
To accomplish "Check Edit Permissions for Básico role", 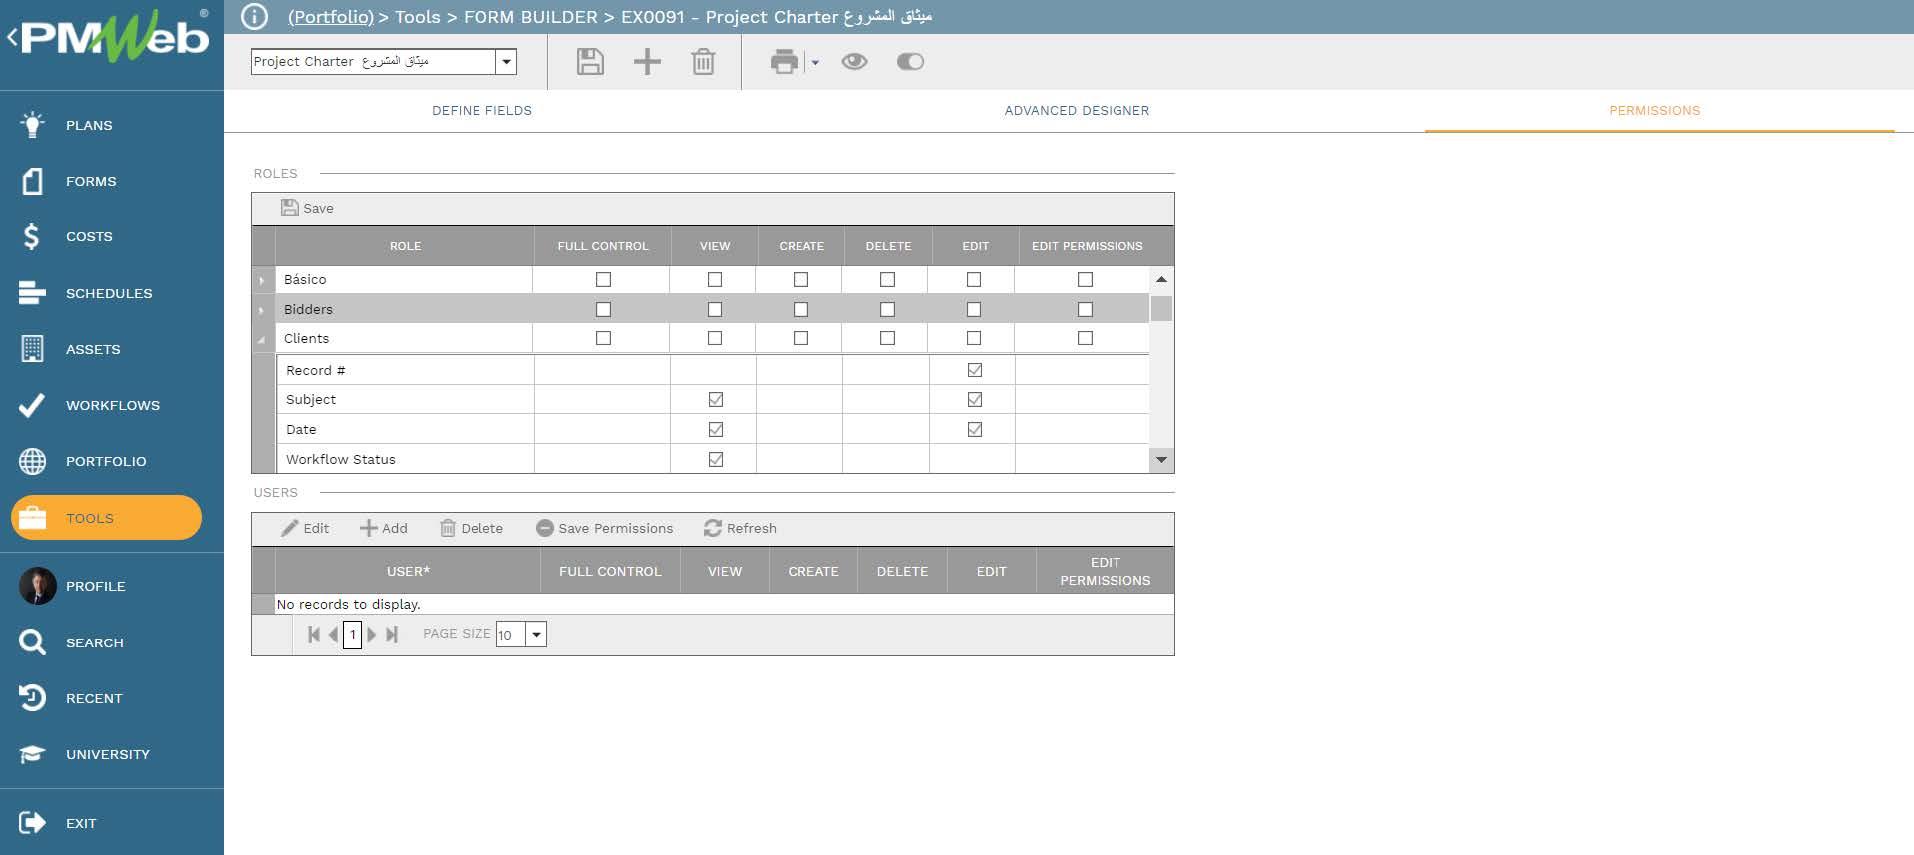I will tap(1085, 280).
